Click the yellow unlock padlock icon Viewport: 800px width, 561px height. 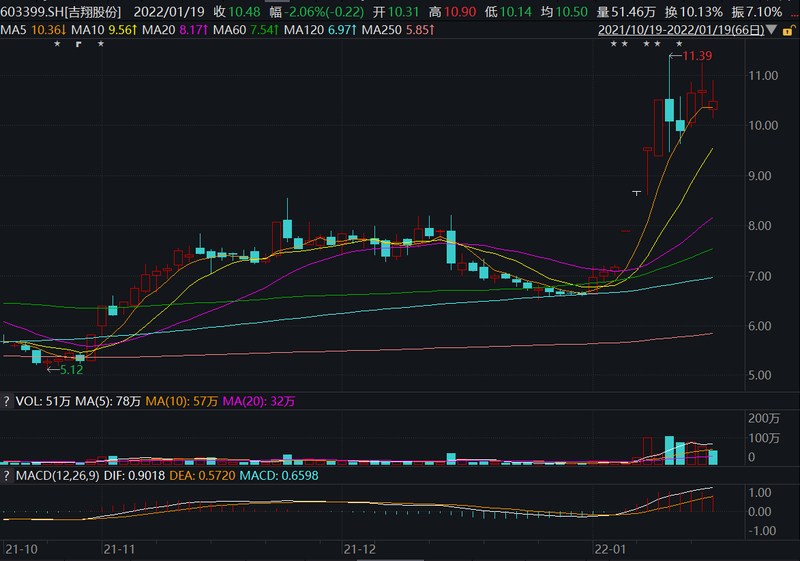tap(788, 31)
